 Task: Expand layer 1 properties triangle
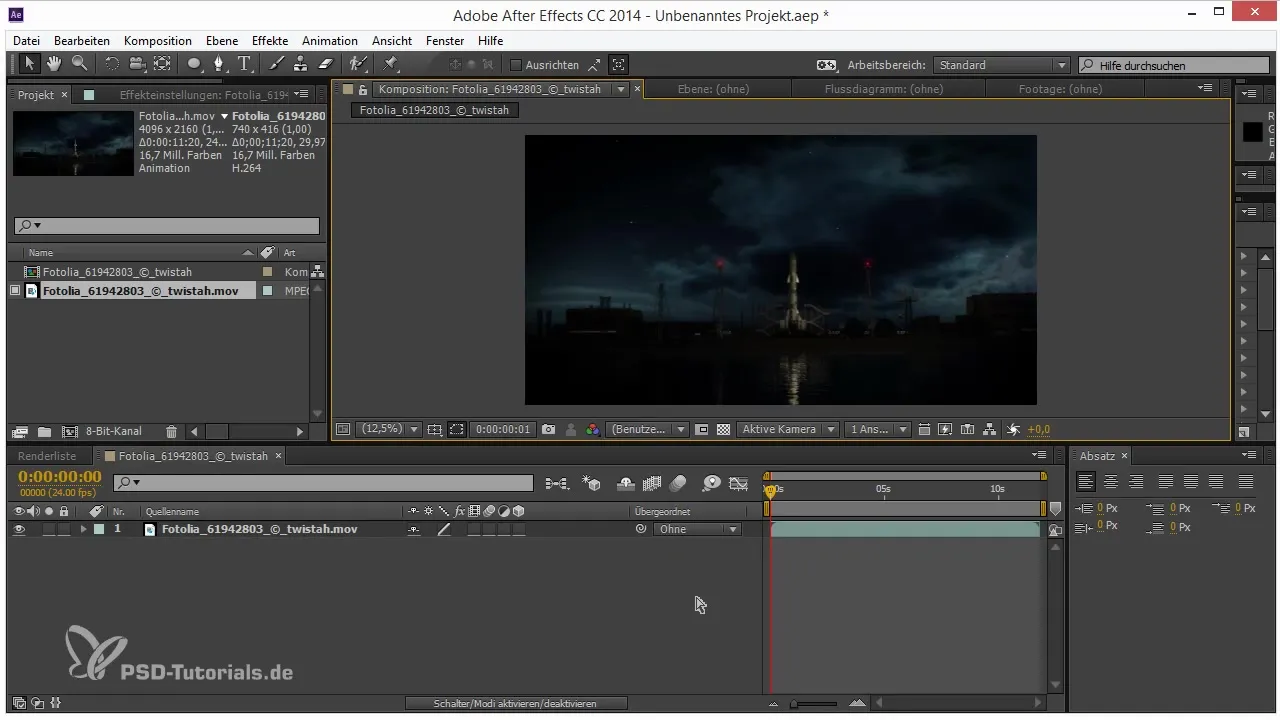[x=84, y=529]
